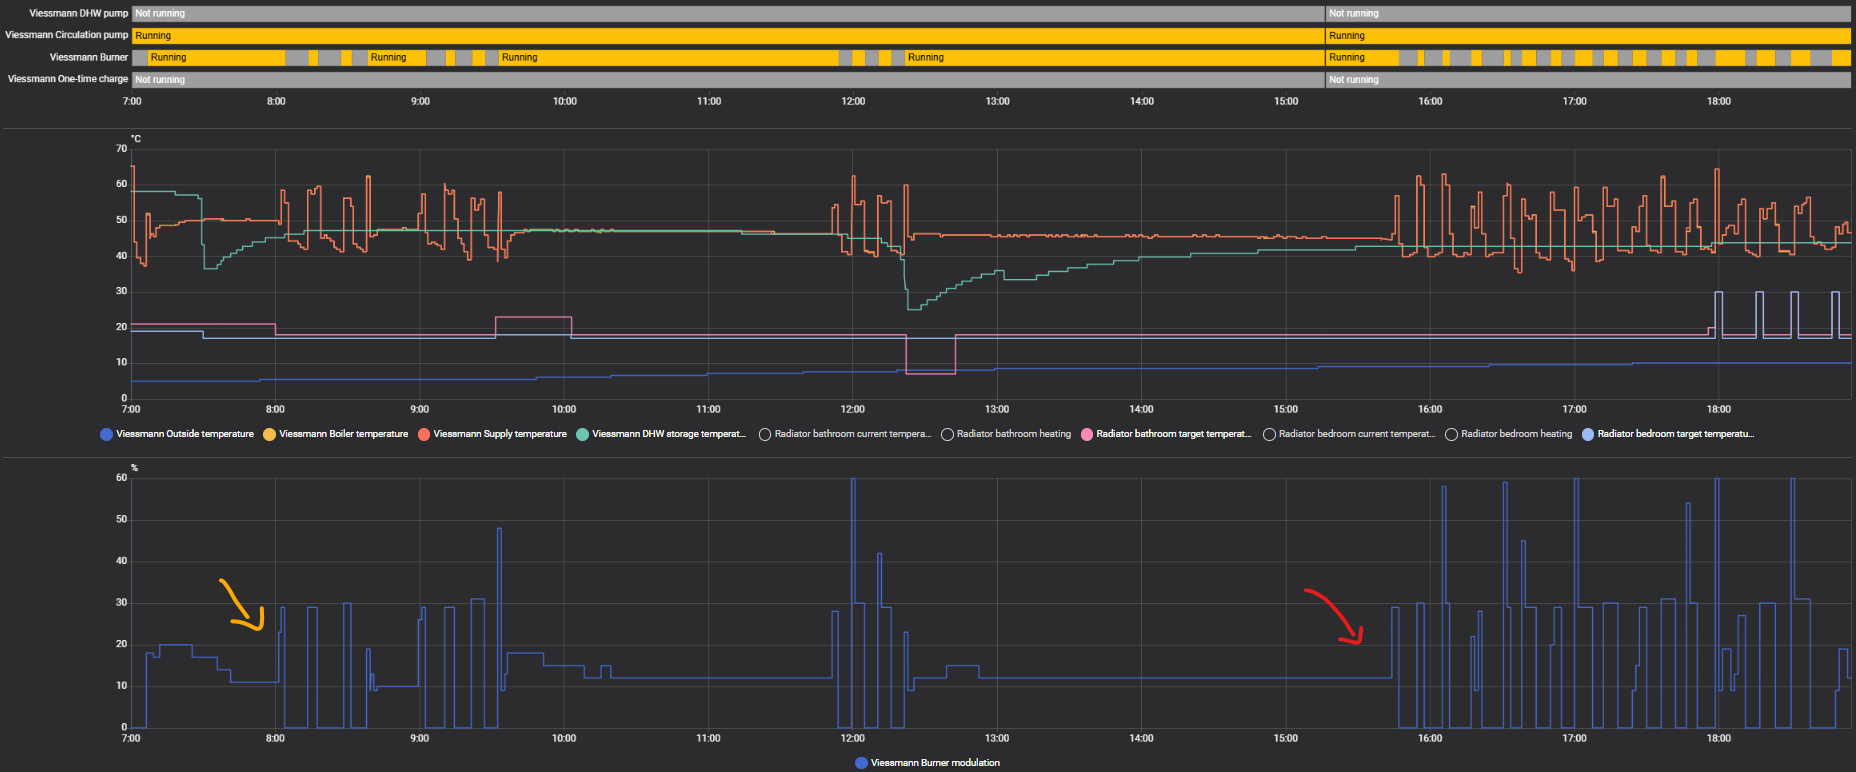Viewport: 1856px width, 772px height.
Task: Click 16:00 label on status timeline axis
Action: (1430, 101)
